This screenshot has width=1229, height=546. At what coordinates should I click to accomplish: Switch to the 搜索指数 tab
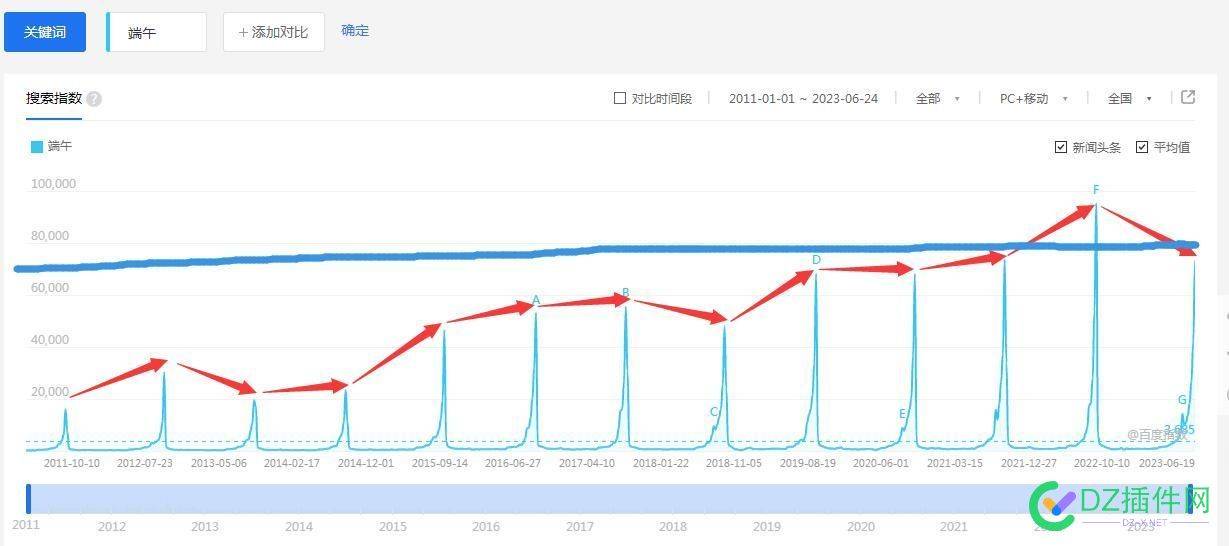coord(54,98)
